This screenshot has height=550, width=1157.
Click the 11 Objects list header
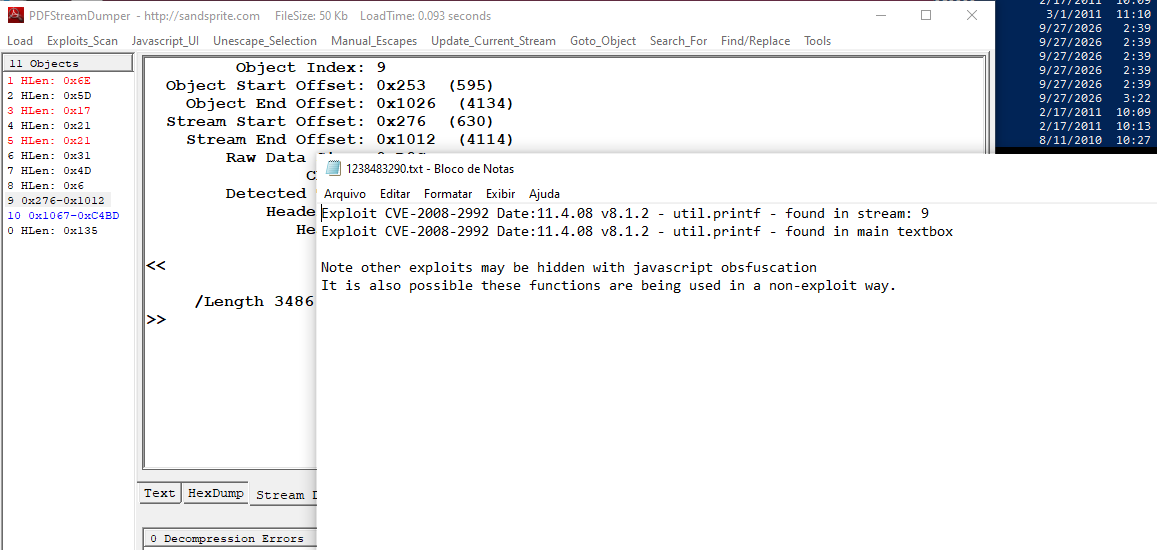point(68,63)
